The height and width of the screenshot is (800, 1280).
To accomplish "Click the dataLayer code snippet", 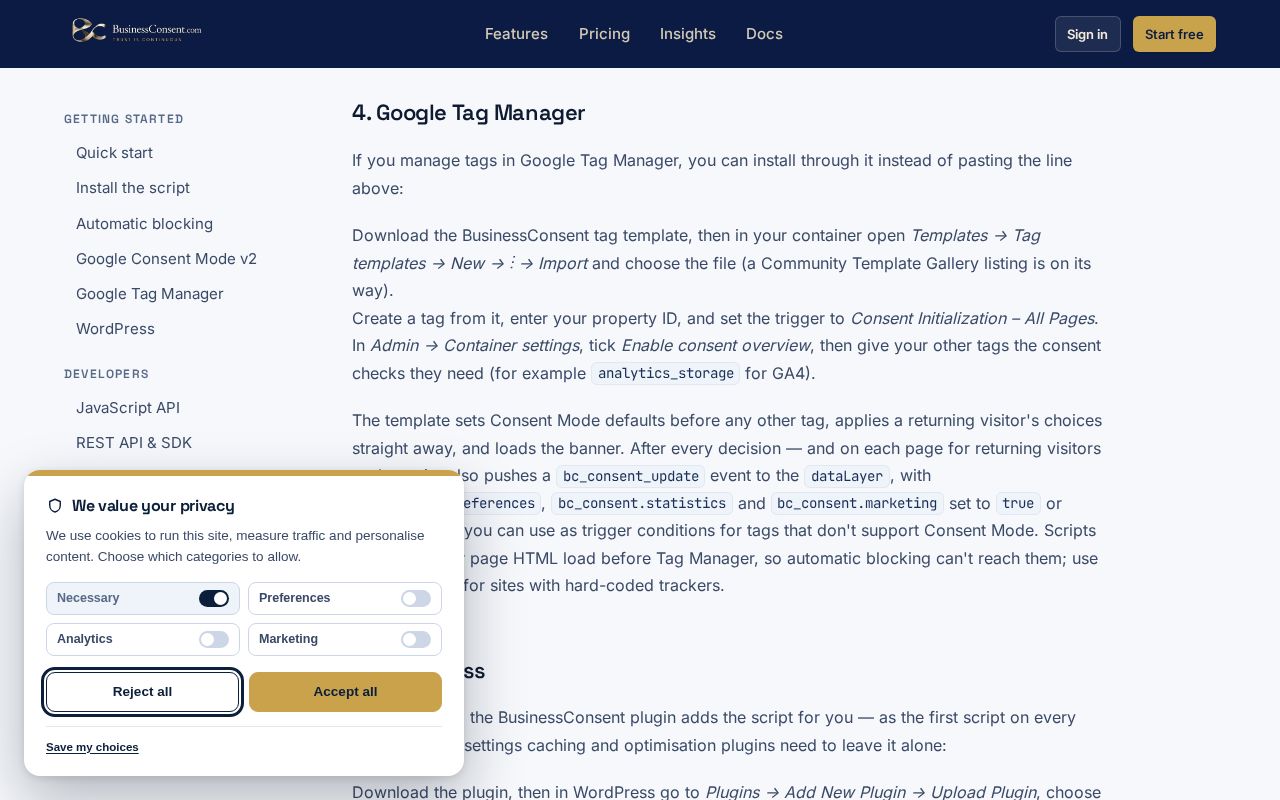I will tap(847, 476).
